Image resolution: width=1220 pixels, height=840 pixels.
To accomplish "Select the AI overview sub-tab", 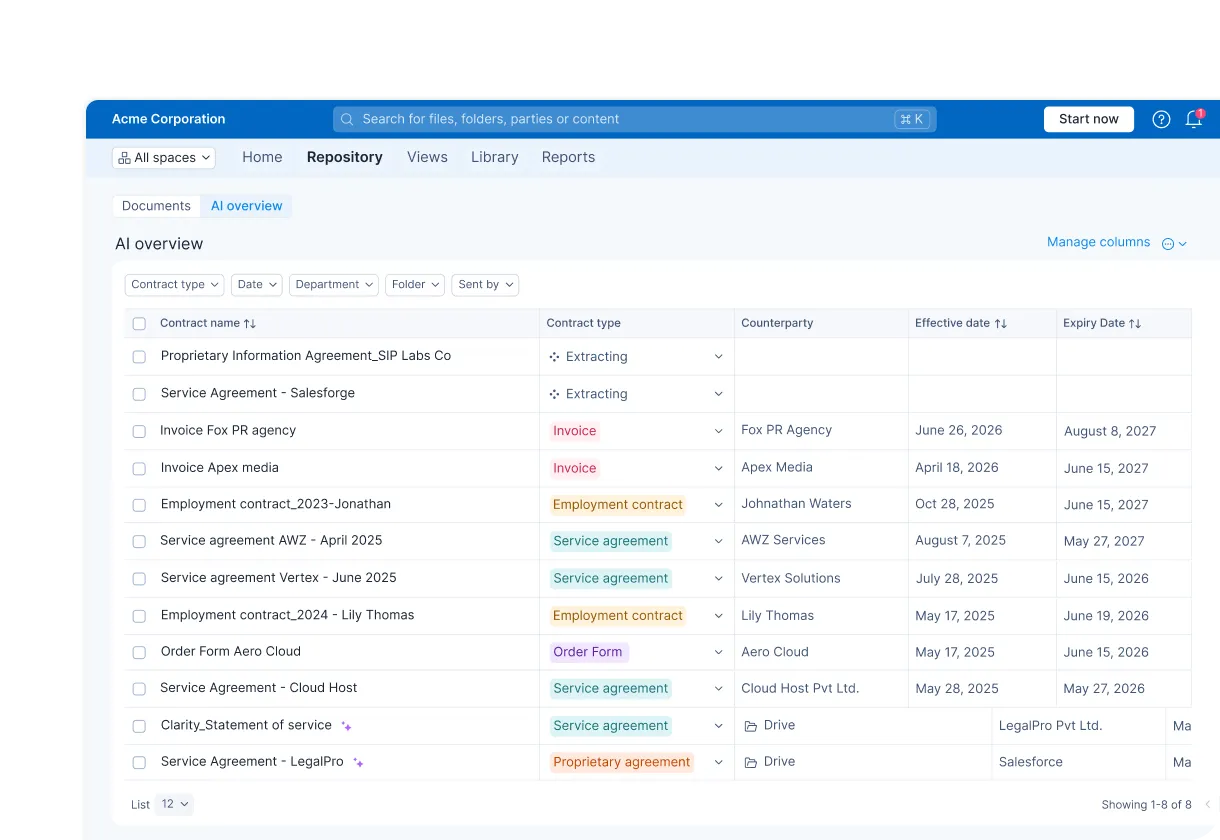I will pyautogui.click(x=246, y=206).
